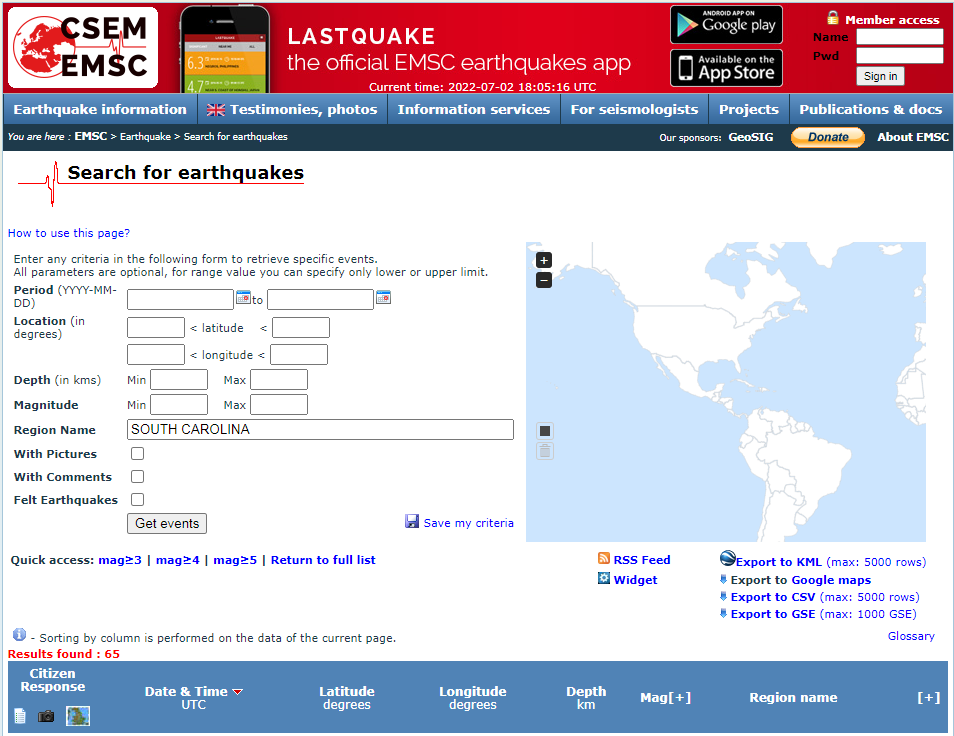Screen dimensions: 954x736
Task: Open How to use this page link
Action: tap(69, 233)
